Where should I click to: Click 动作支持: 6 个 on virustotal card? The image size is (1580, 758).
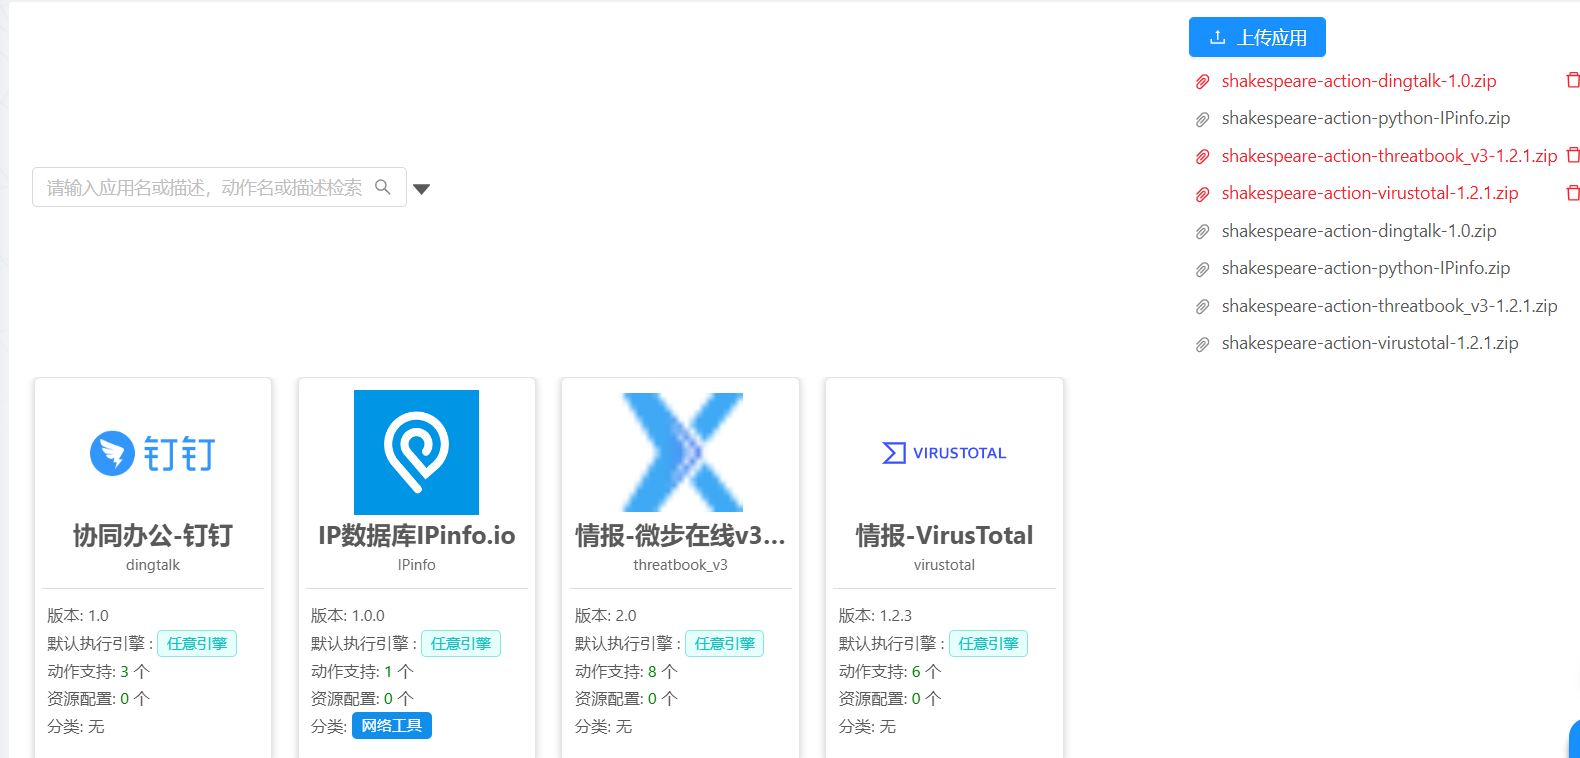890,672
